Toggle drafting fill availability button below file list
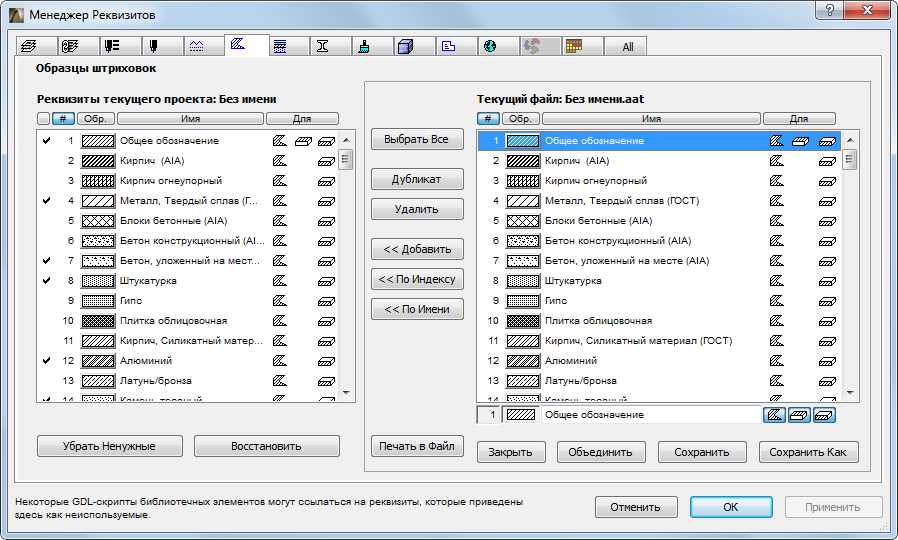This screenshot has height=540, width=898. click(774, 415)
